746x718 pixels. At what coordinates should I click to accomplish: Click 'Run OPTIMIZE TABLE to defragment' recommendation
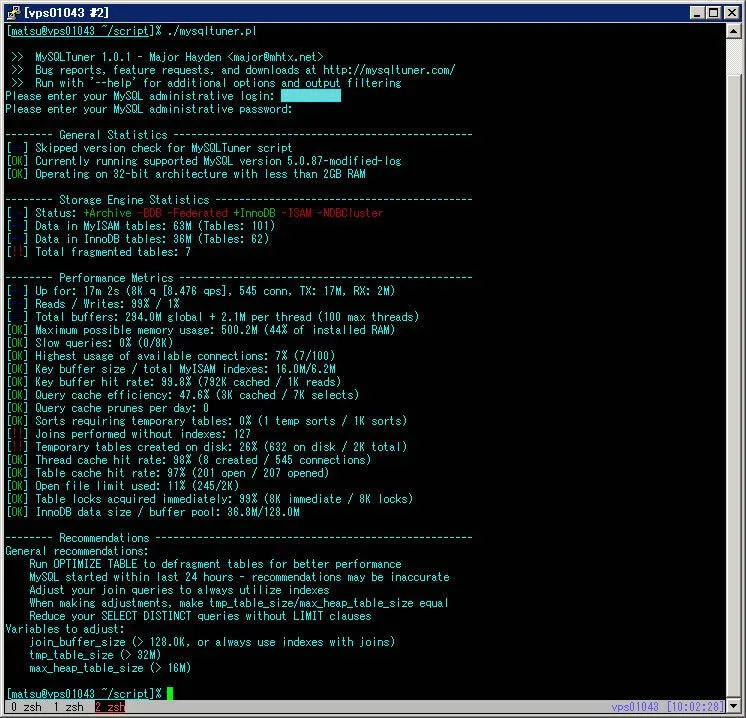[215, 564]
